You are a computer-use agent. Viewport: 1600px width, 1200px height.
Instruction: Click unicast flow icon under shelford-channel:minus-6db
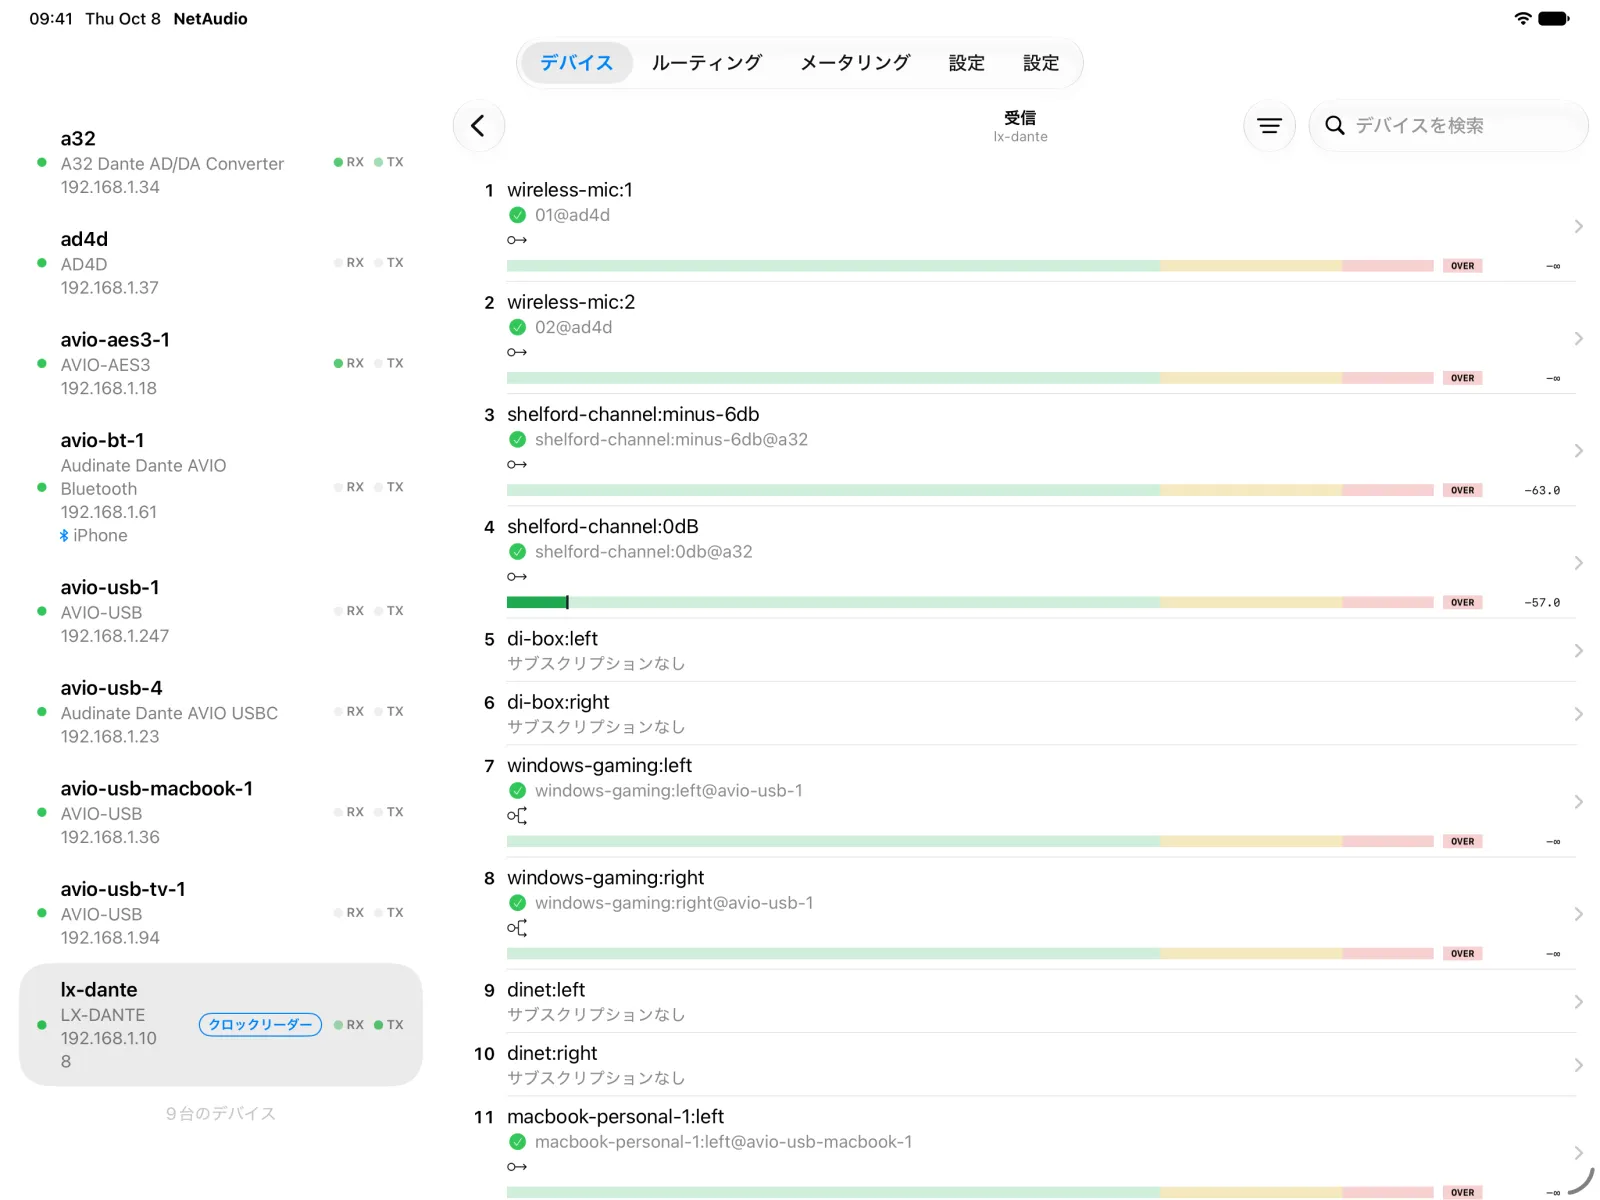pos(517,464)
